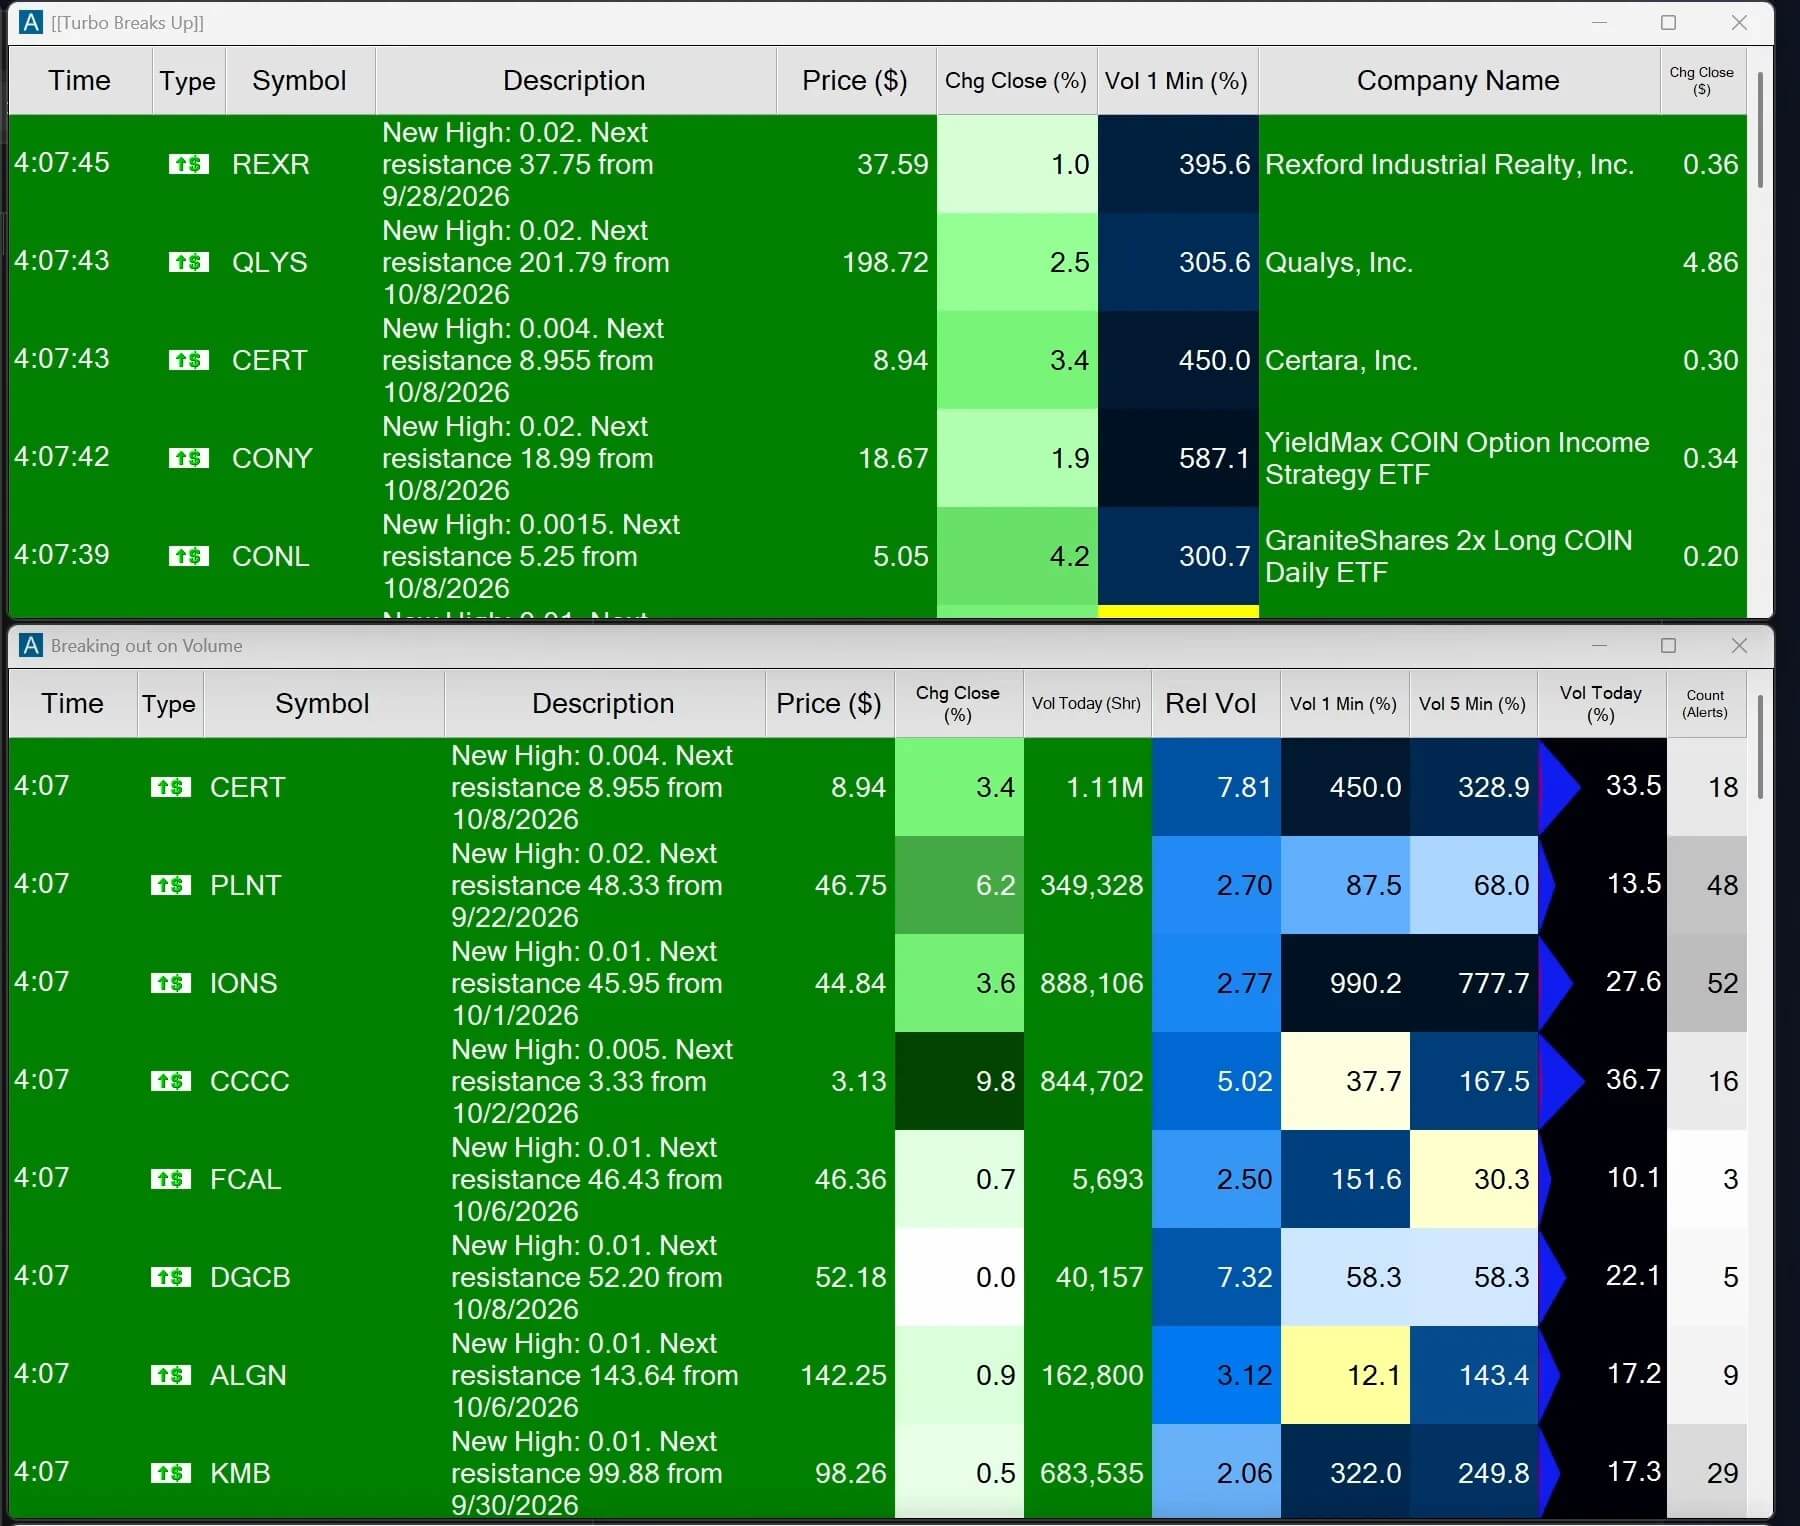Click the IONS alert type icon
Image resolution: width=1800 pixels, height=1526 pixels.
[171, 983]
